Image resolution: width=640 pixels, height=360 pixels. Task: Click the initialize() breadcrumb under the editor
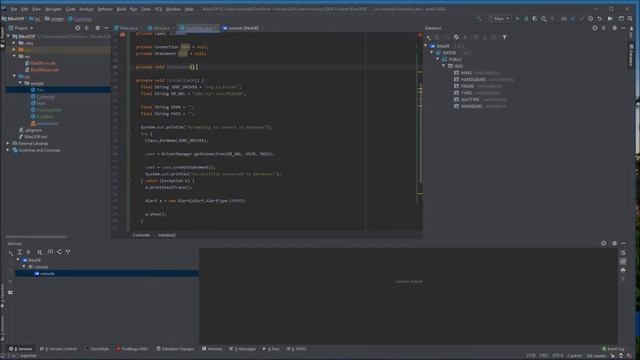pos(167,236)
